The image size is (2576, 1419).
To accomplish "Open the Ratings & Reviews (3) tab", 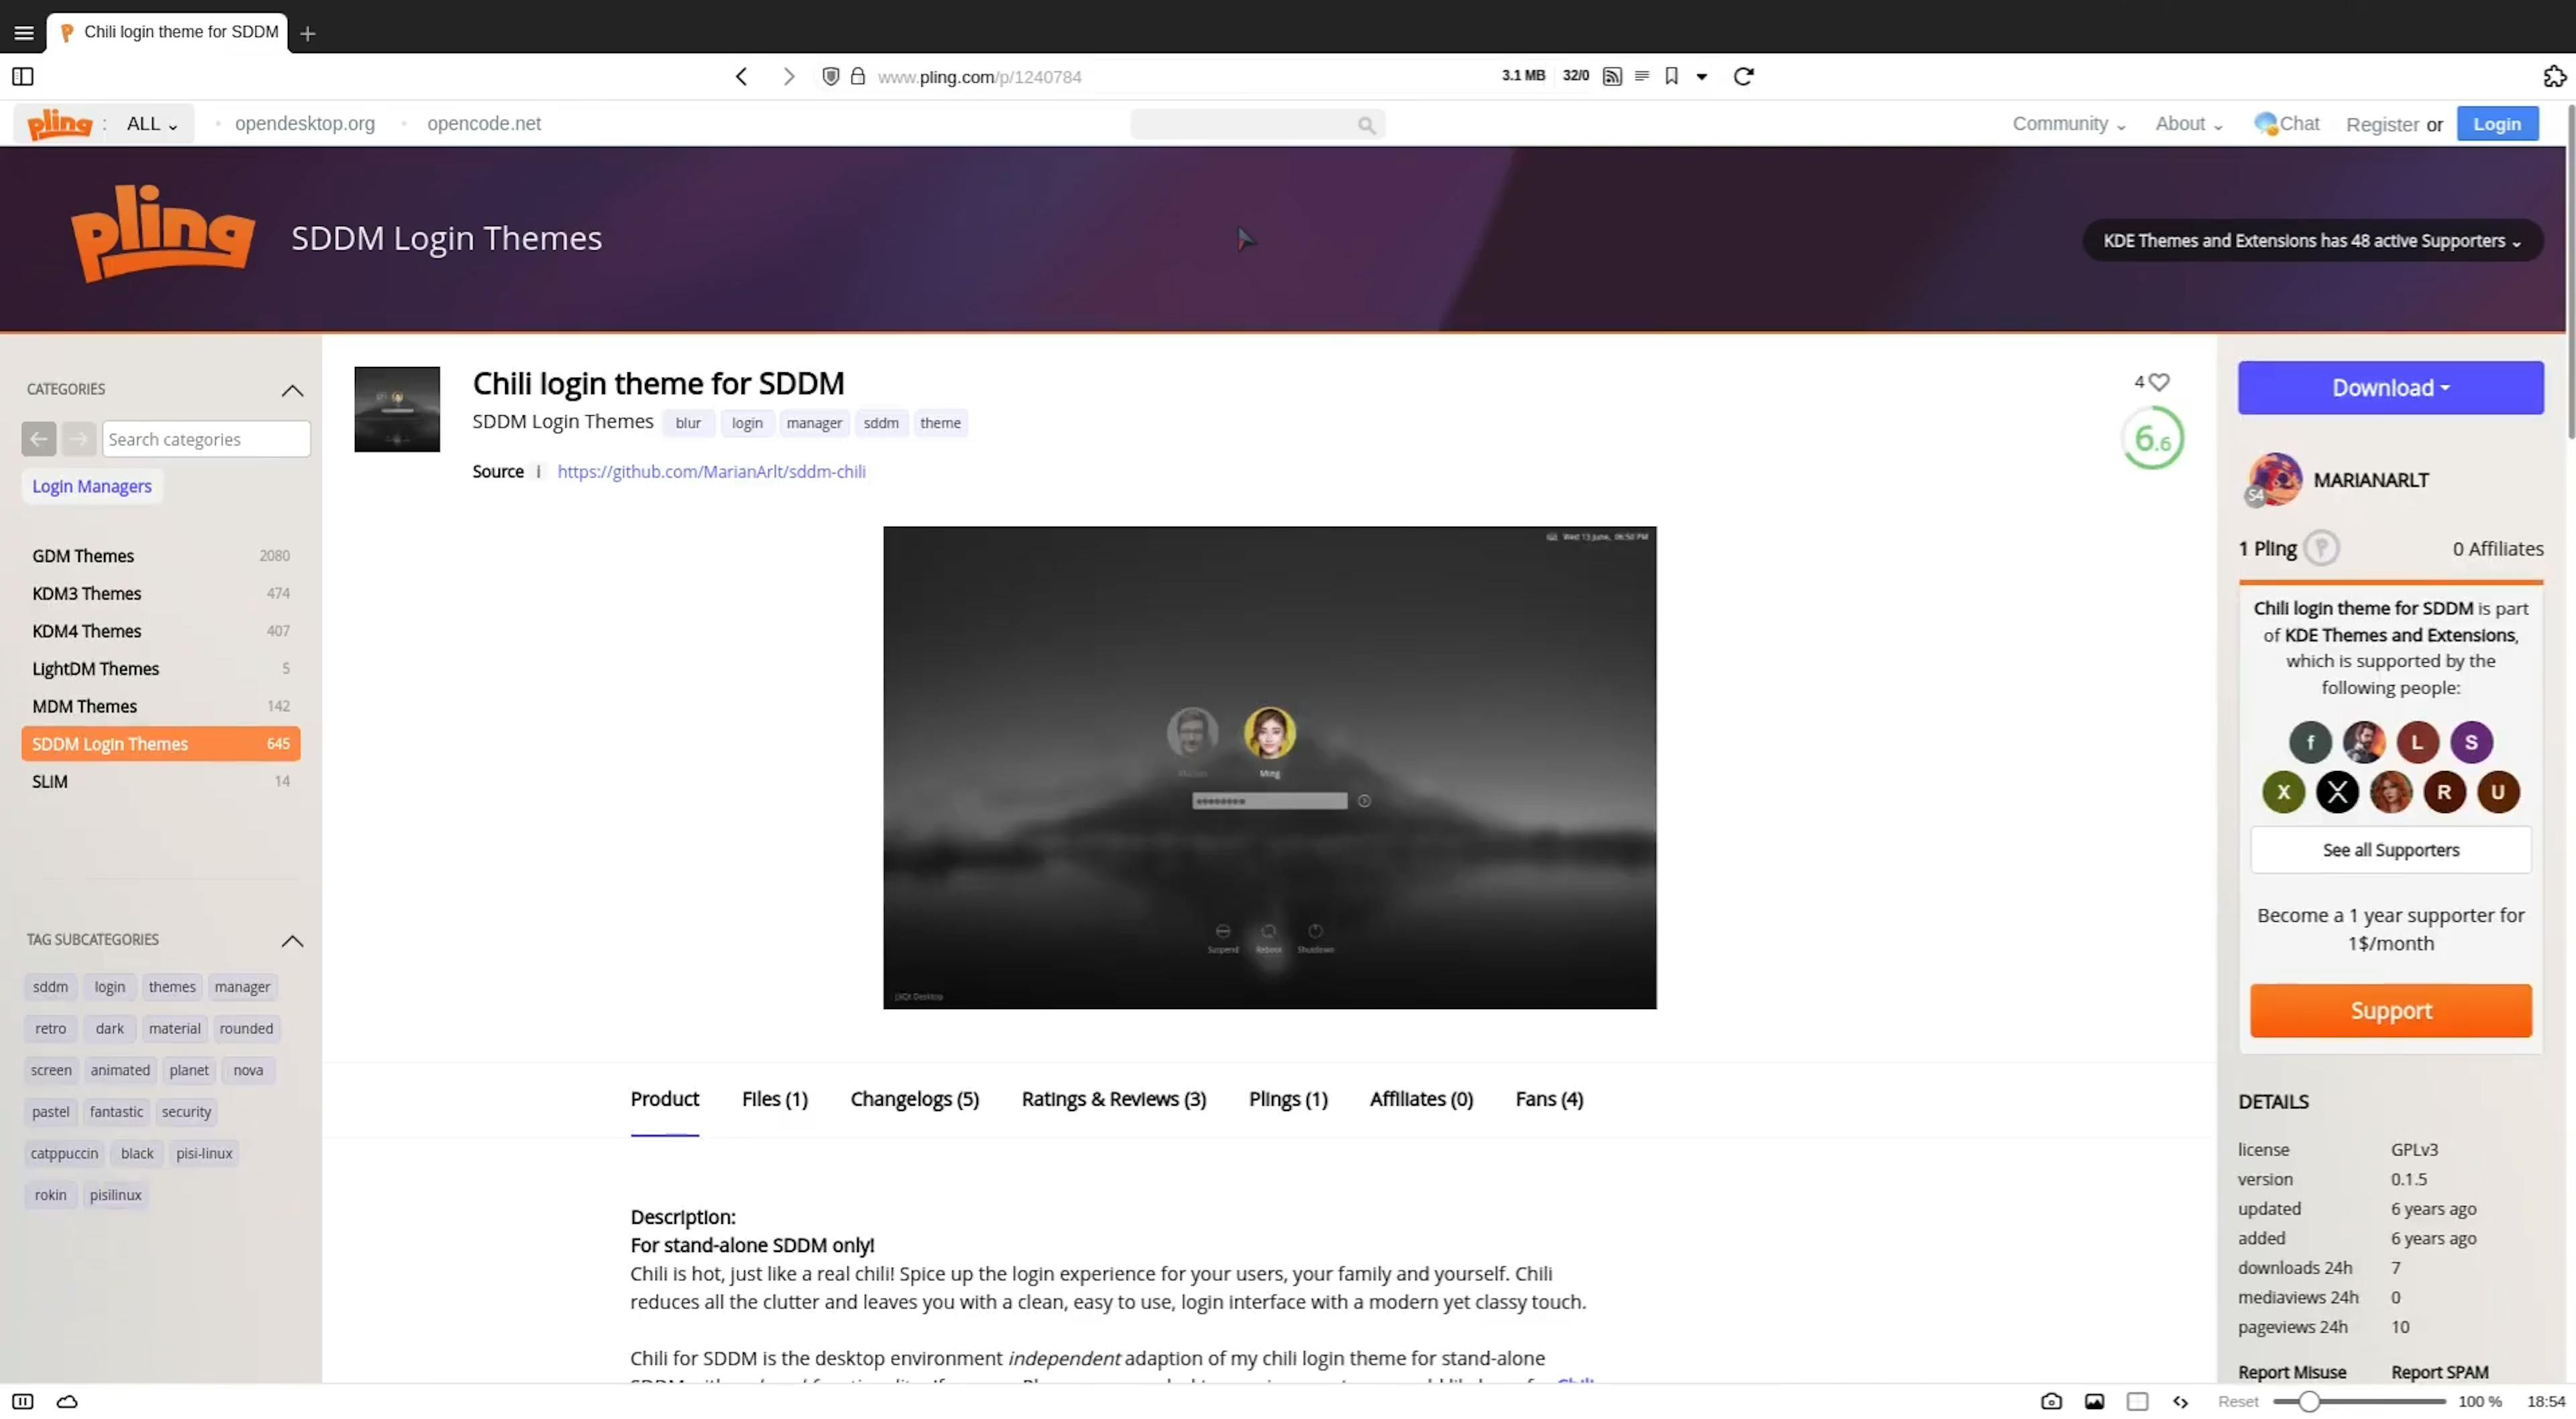I will pos(1113,1099).
